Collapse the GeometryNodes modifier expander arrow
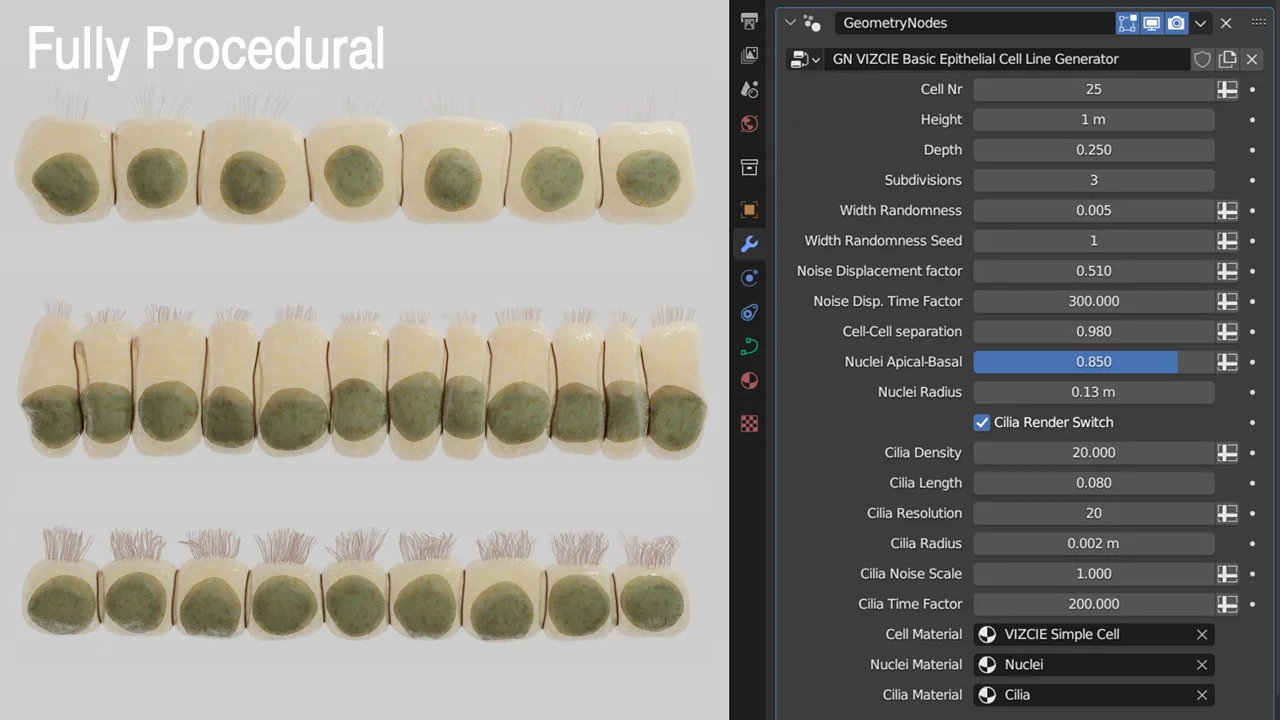Screen dimensions: 1280x720 790,22
